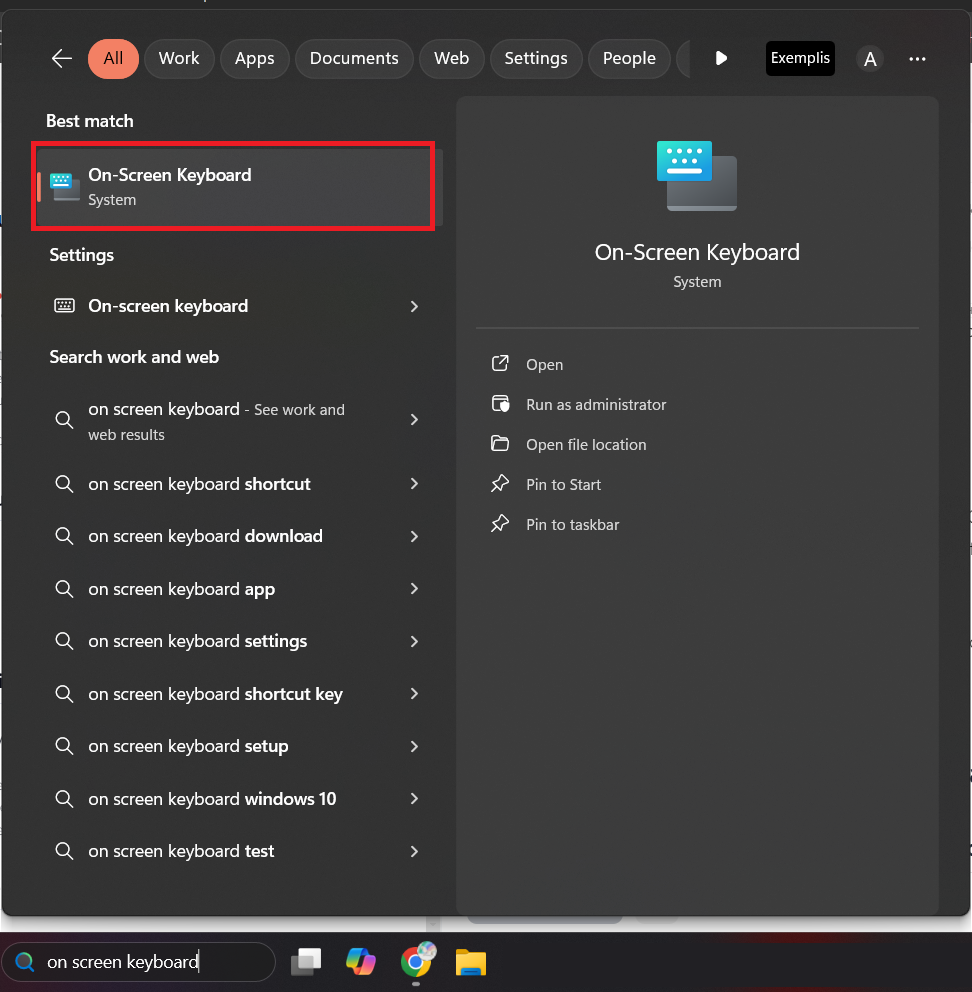
Task: Click search icon beside 'on screen keyboard test'
Action: coord(64,851)
